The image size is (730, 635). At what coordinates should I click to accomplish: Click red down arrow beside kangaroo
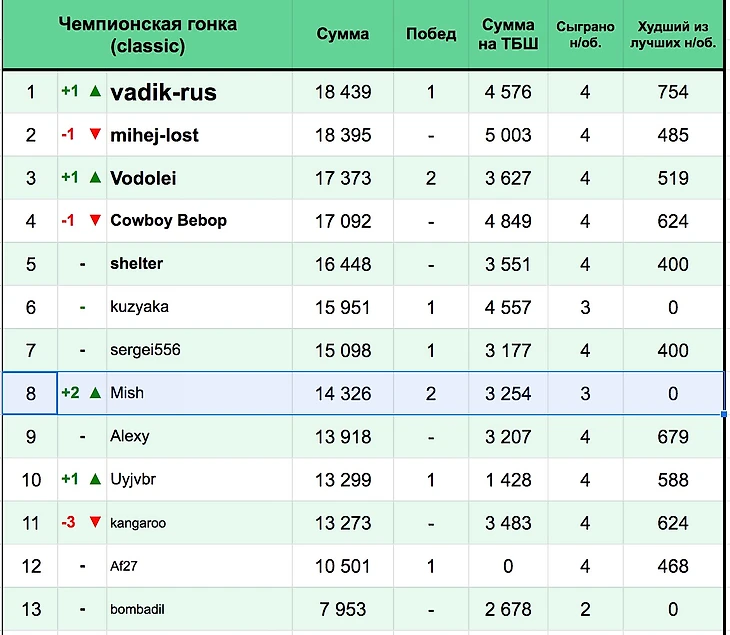click(x=95, y=522)
